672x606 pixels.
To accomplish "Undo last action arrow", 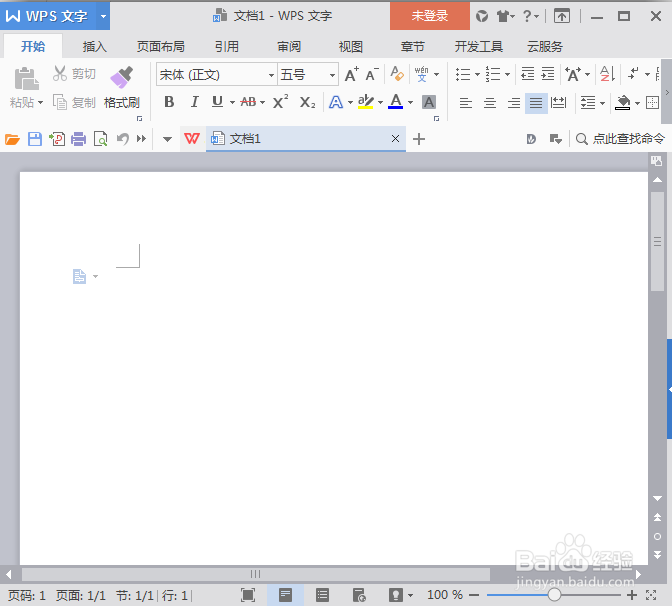I will [123, 139].
